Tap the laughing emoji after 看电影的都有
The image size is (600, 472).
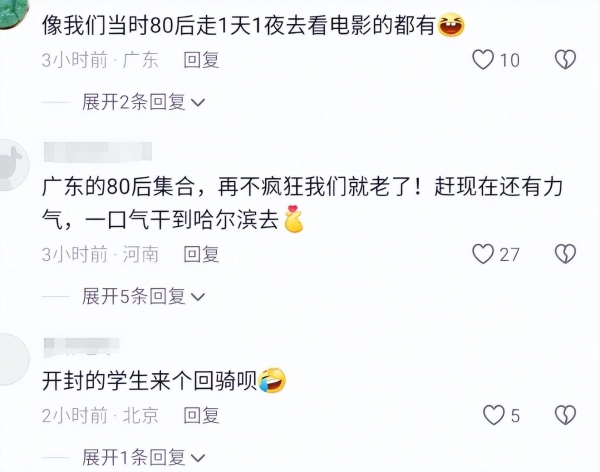pos(451,25)
